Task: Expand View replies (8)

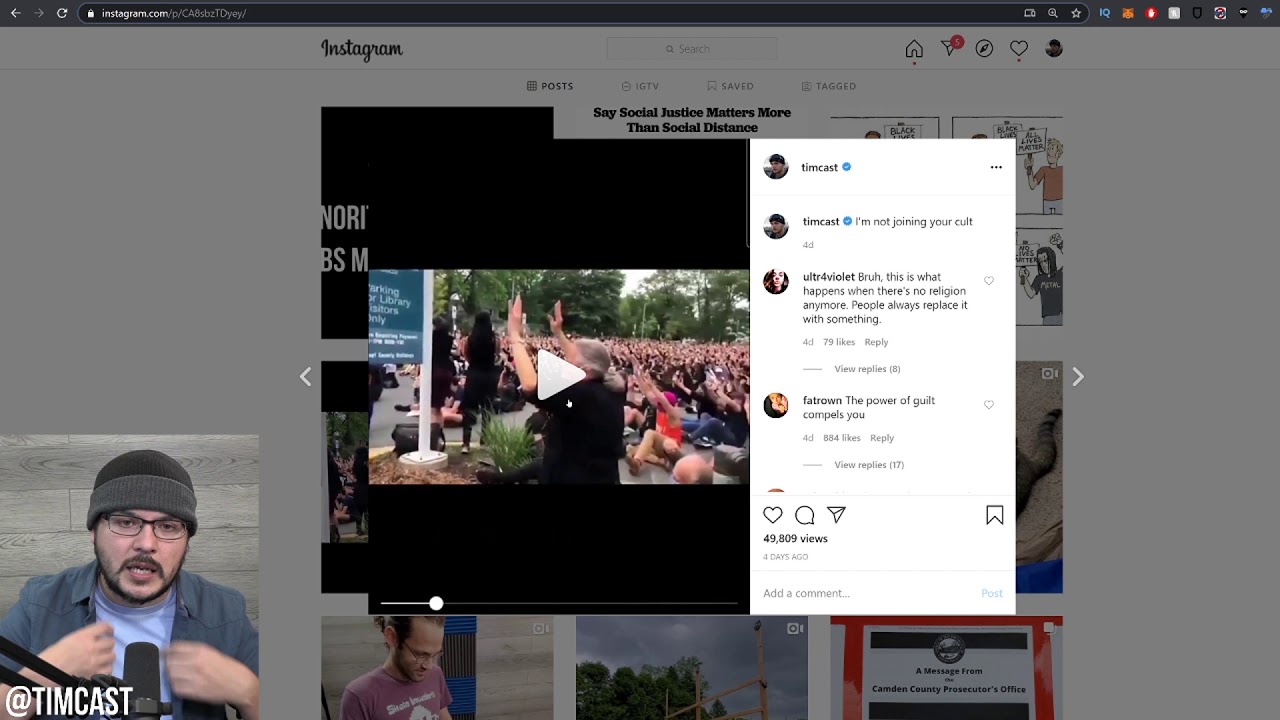Action: [x=867, y=369]
